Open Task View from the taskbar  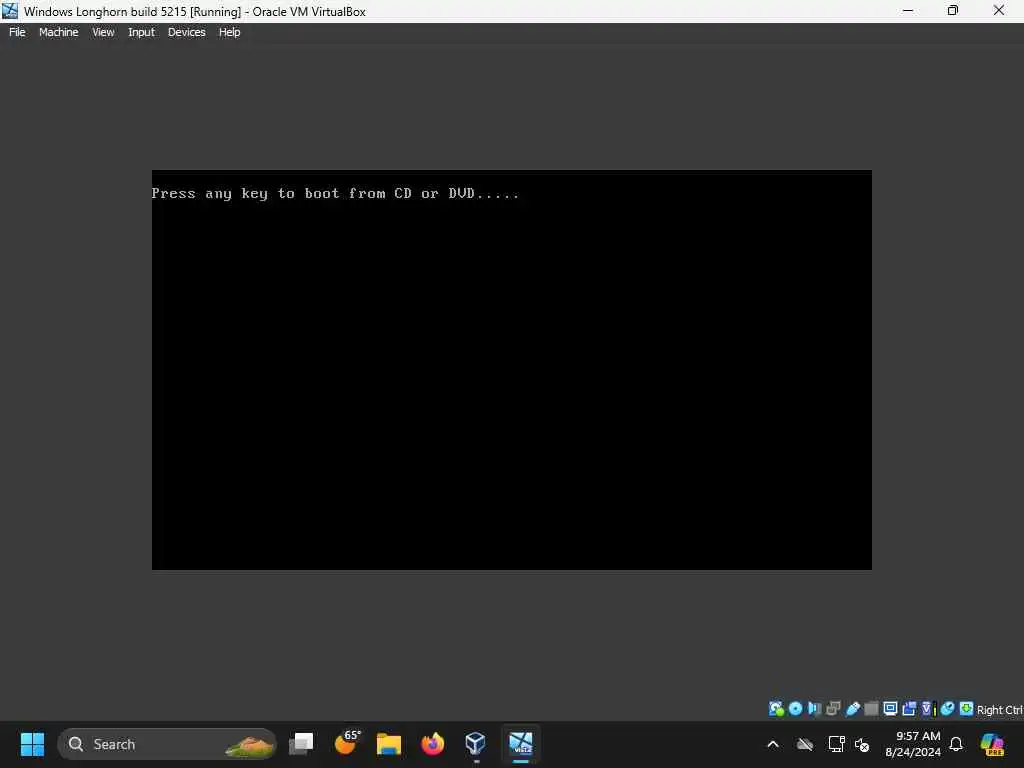coord(301,744)
